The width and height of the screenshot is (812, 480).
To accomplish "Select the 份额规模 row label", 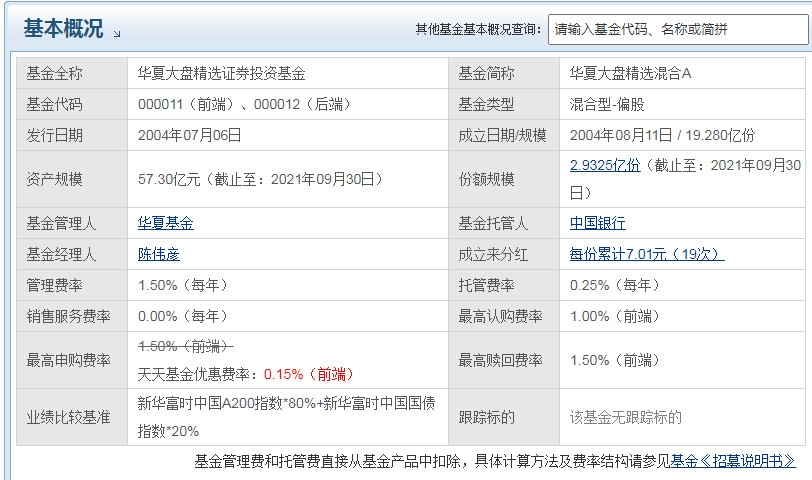I will (x=486, y=179).
